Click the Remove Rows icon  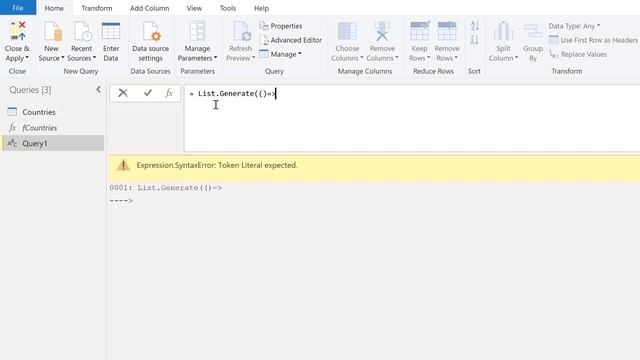tap(447, 31)
